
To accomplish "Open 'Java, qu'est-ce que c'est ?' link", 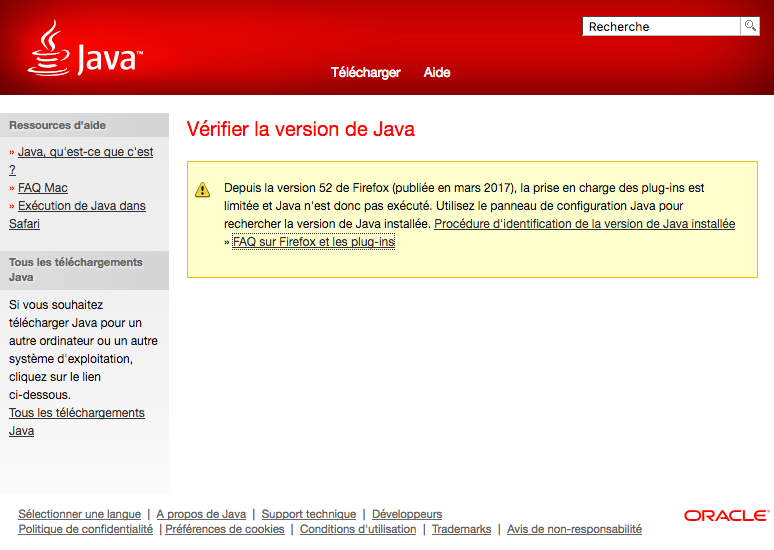I will tap(81, 160).
